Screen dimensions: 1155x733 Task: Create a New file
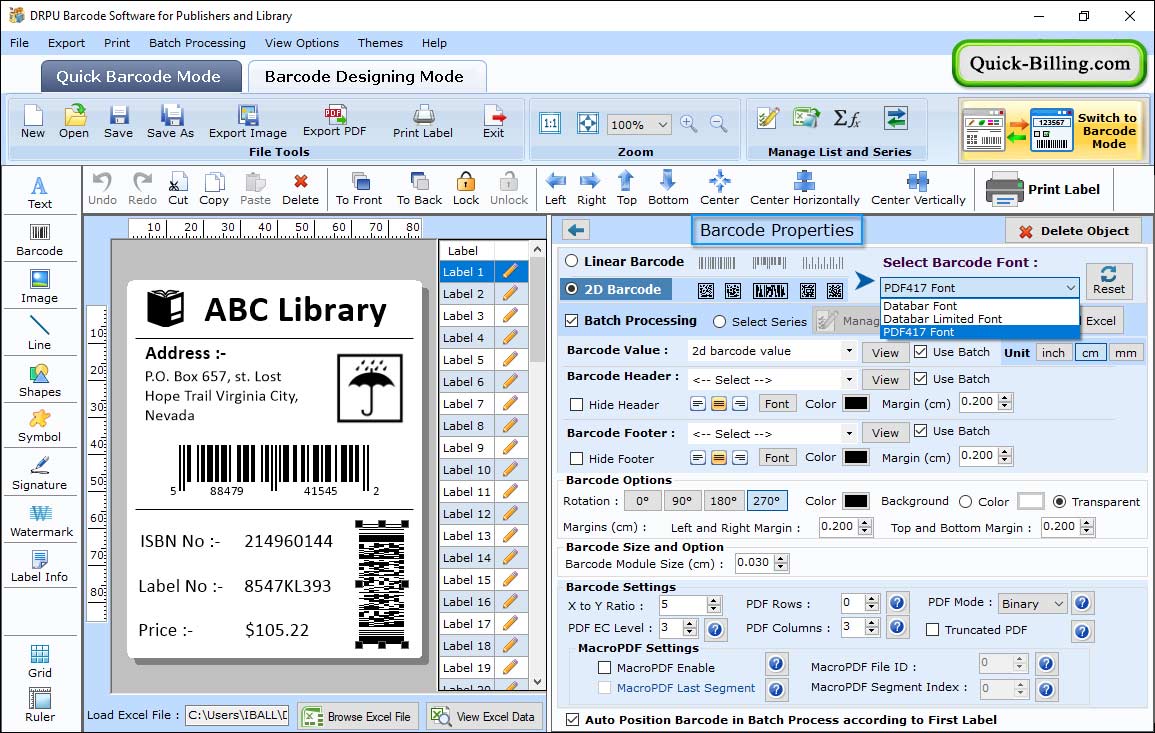point(33,122)
